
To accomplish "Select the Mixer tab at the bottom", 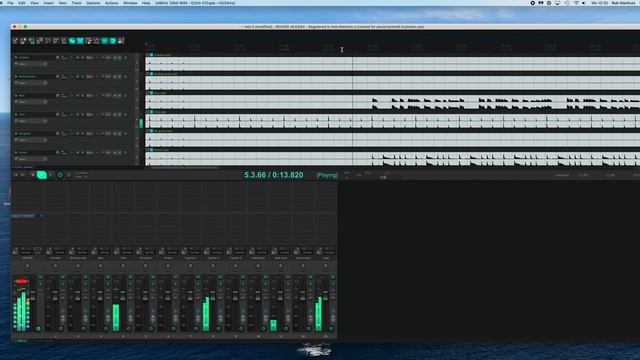I will (x=22, y=340).
